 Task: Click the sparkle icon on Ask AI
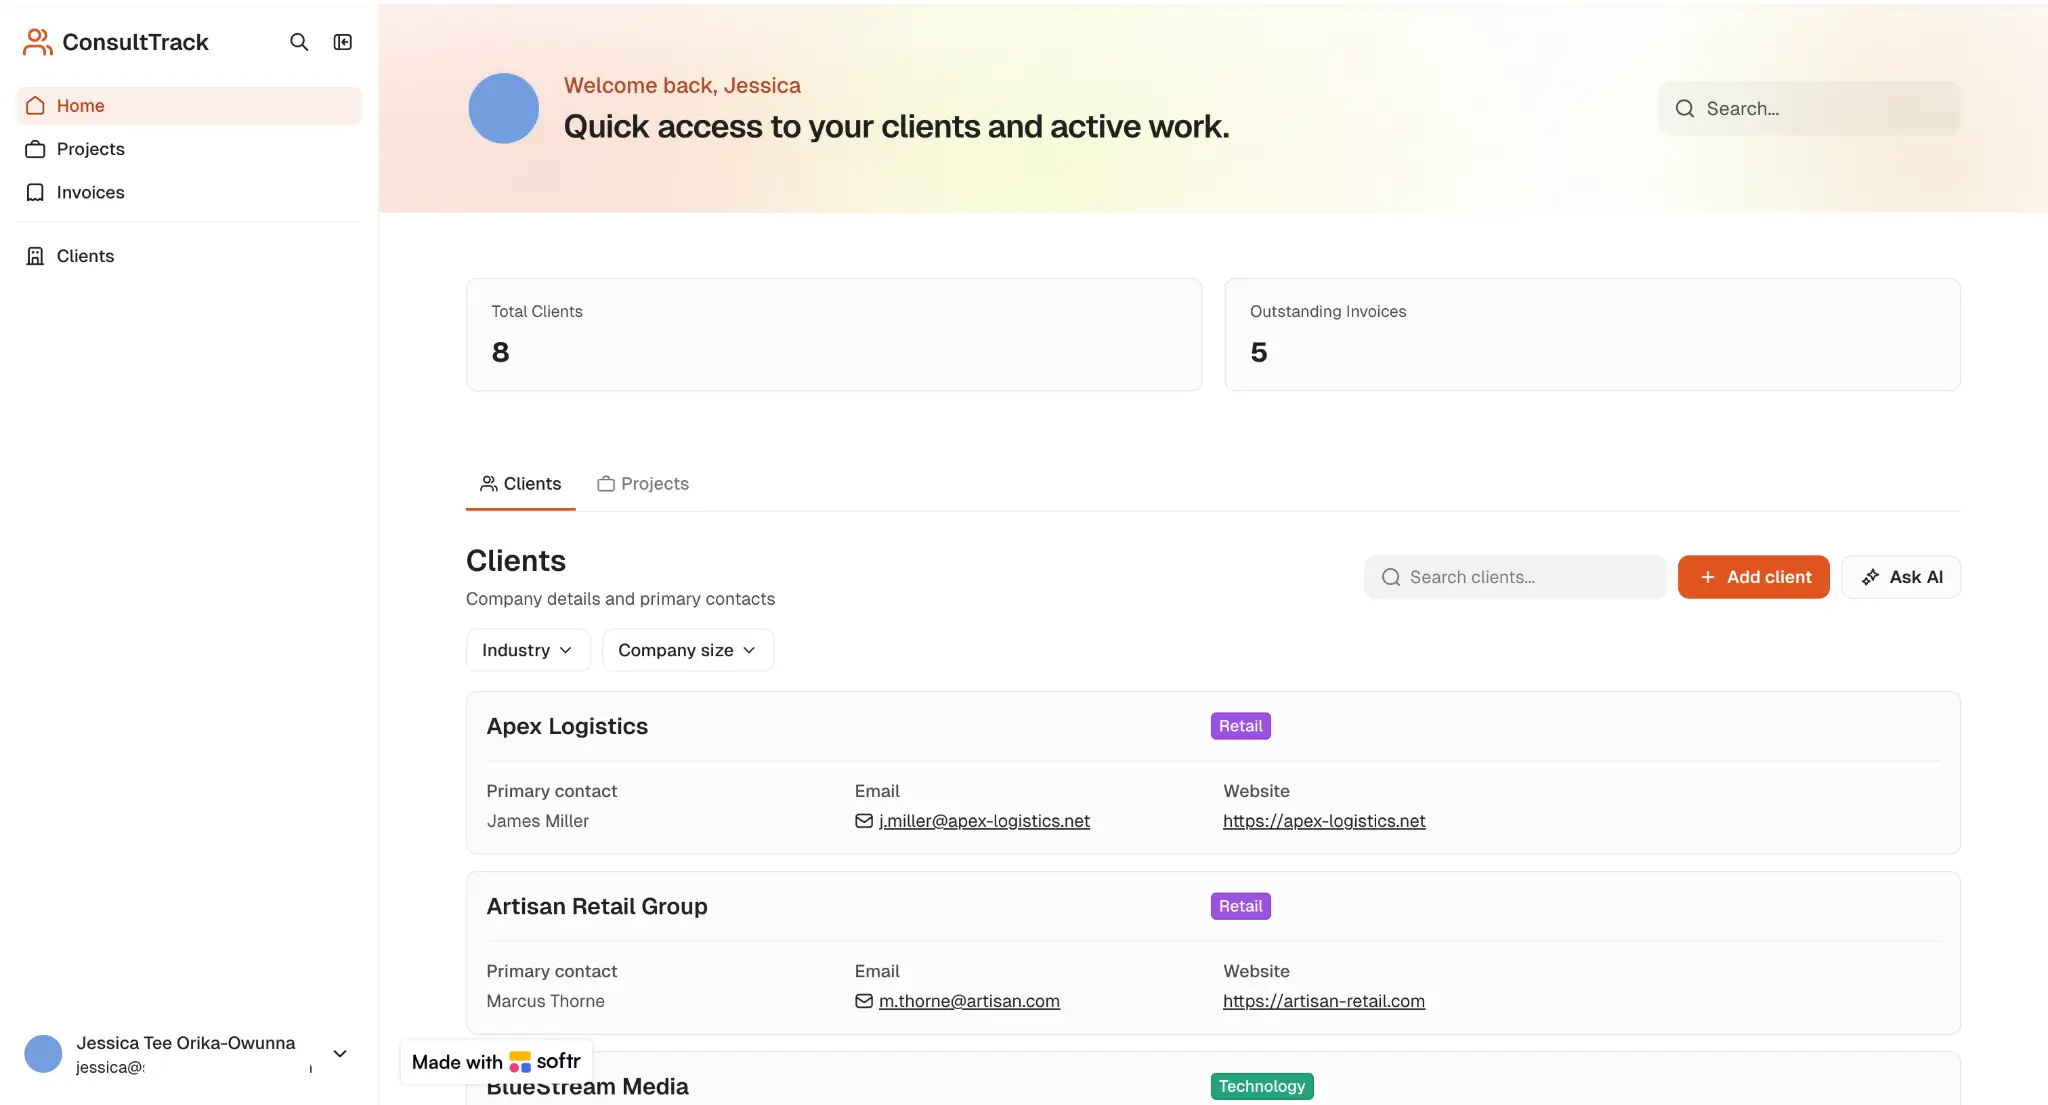pos(1870,577)
